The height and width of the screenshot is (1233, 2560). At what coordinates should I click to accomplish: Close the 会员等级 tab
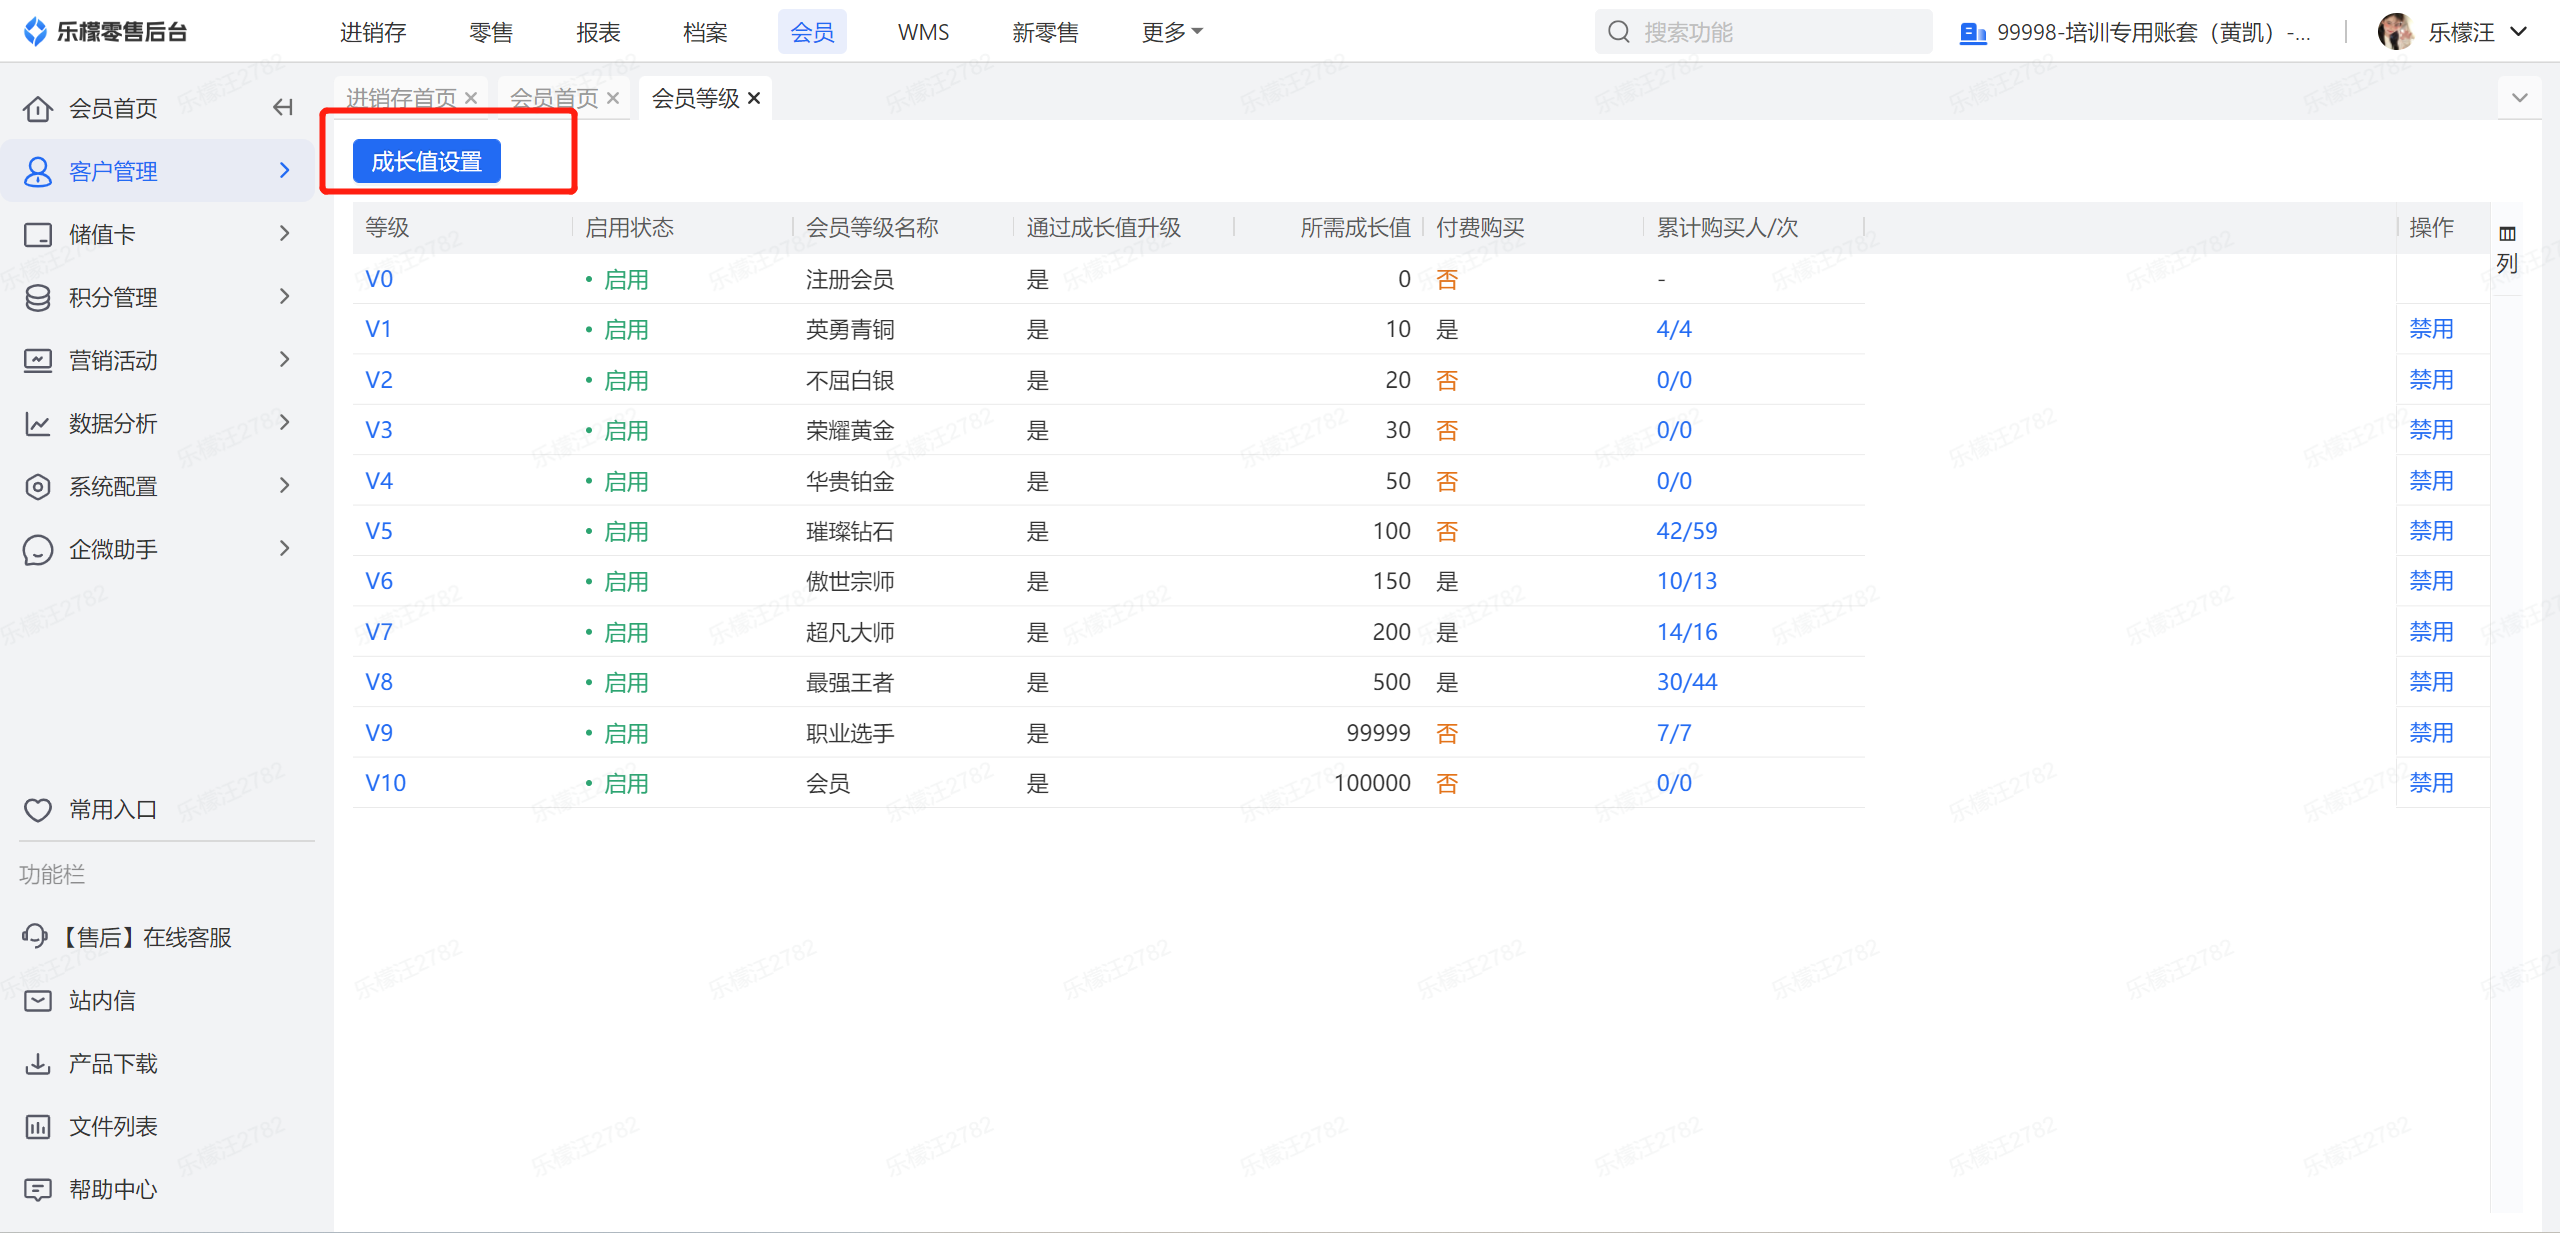coord(755,98)
